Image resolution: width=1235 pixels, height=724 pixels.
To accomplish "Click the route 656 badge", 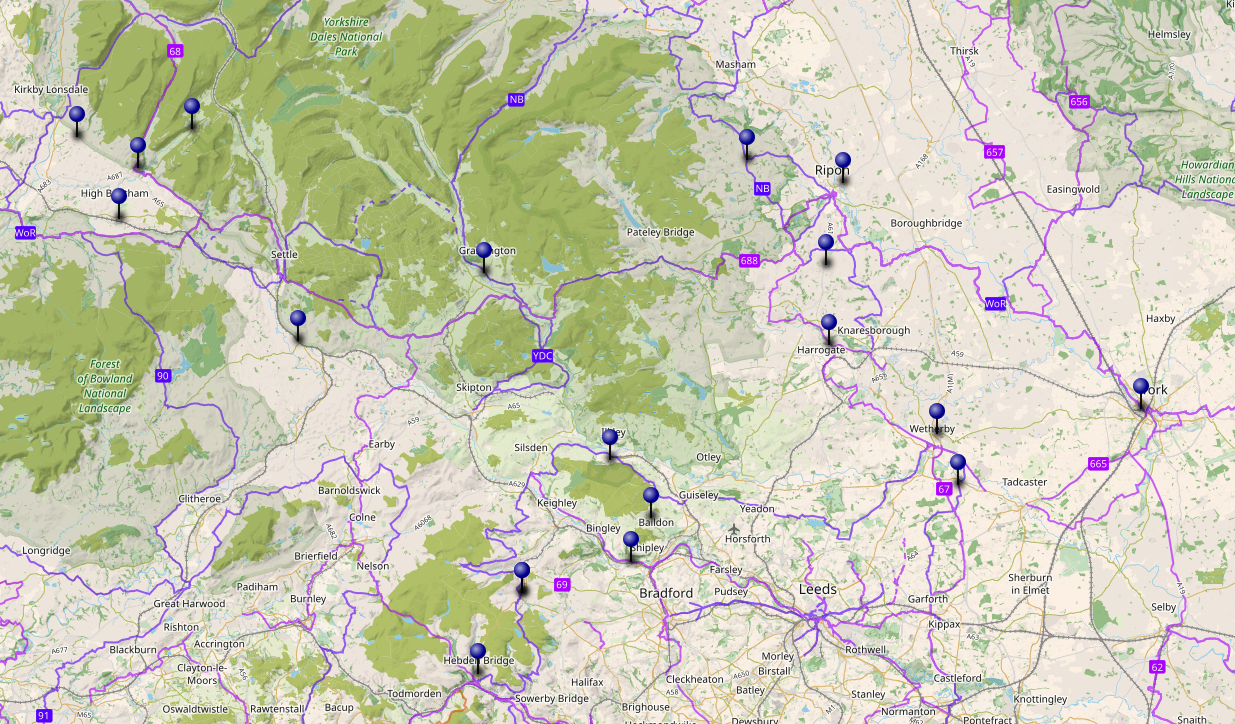I will tap(1079, 102).
